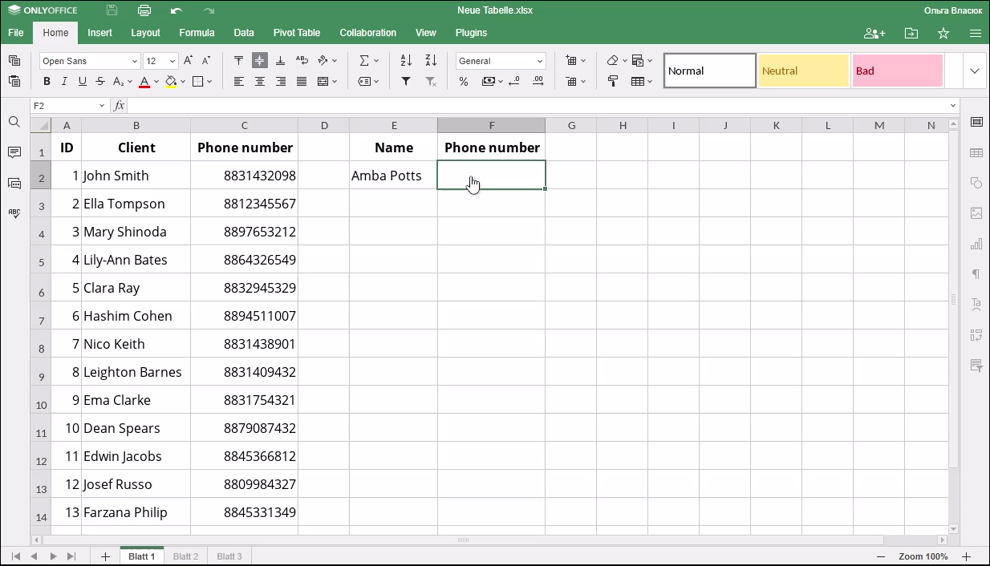Viewport: 990px width, 566px height.
Task: Switch to the Pivot Table tab
Action: click(297, 33)
